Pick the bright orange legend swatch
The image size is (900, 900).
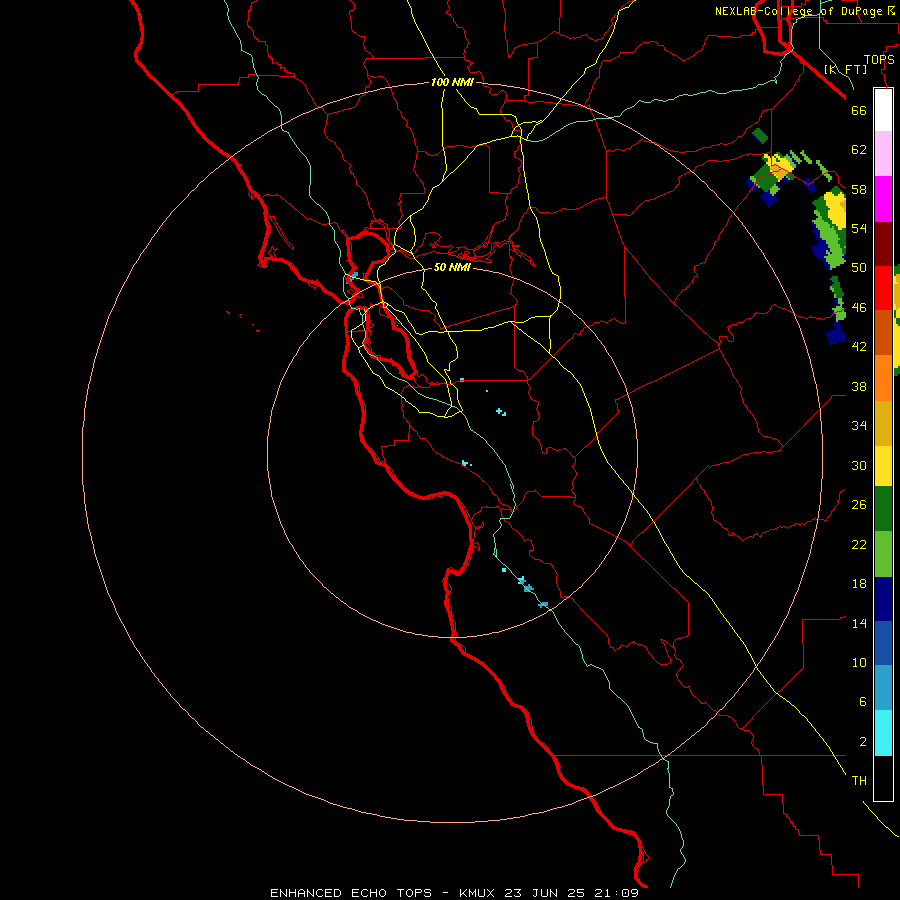click(883, 378)
